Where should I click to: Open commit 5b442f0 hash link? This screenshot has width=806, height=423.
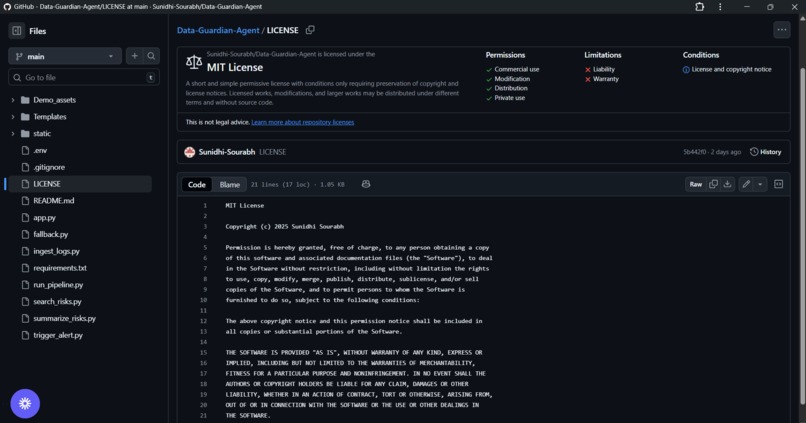[x=694, y=152]
